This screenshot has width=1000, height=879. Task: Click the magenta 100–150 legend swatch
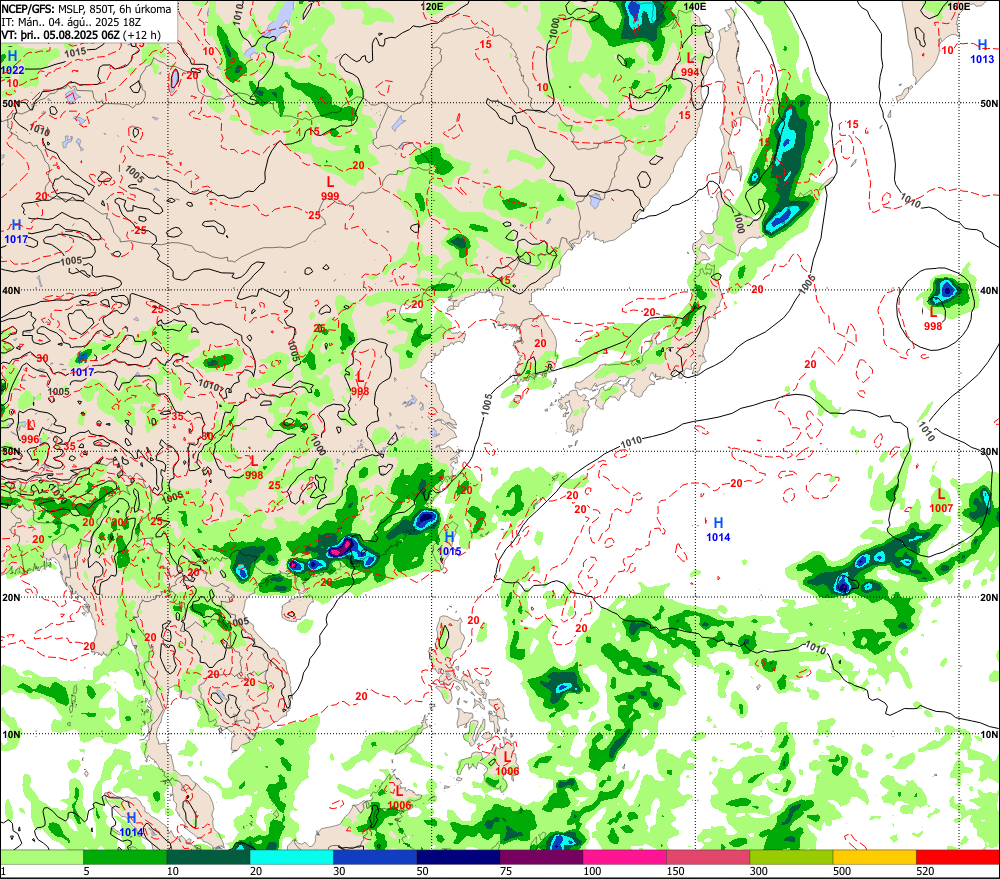pos(625,857)
